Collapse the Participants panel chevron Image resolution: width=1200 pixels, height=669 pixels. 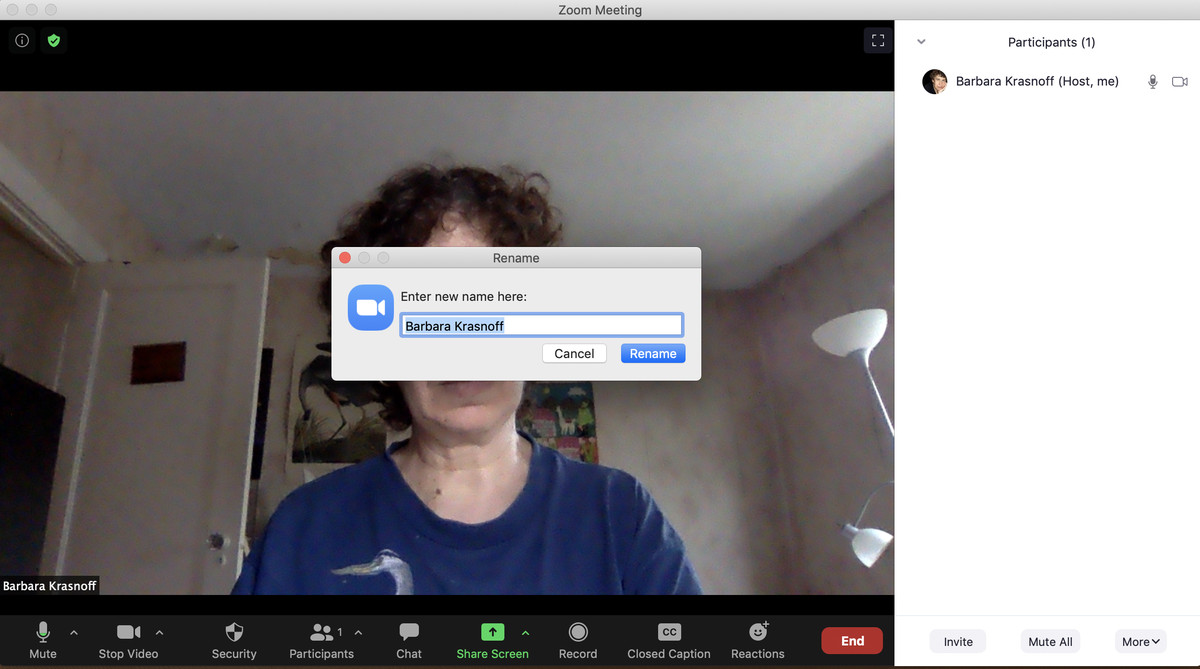point(921,42)
